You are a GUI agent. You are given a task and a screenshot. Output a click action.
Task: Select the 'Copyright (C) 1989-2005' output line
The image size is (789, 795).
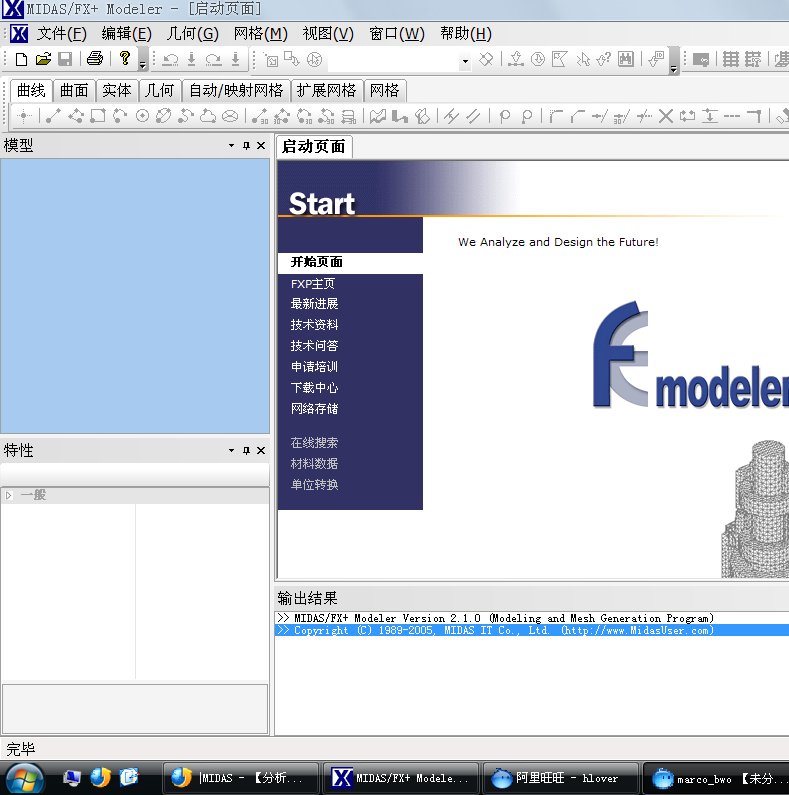tap(531, 630)
